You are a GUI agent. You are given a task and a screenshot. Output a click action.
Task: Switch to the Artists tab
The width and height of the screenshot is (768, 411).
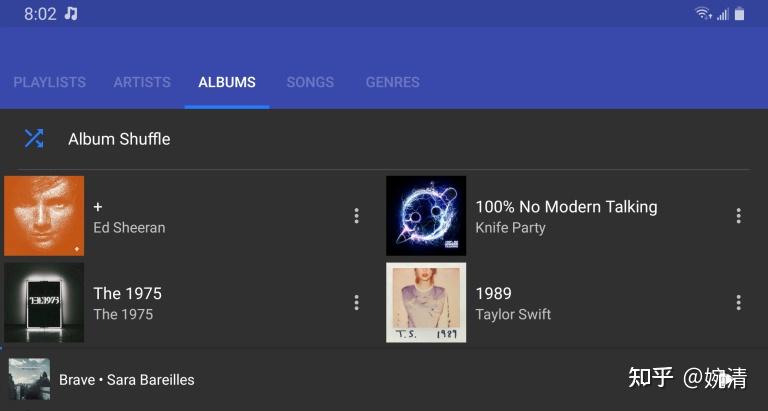142,82
